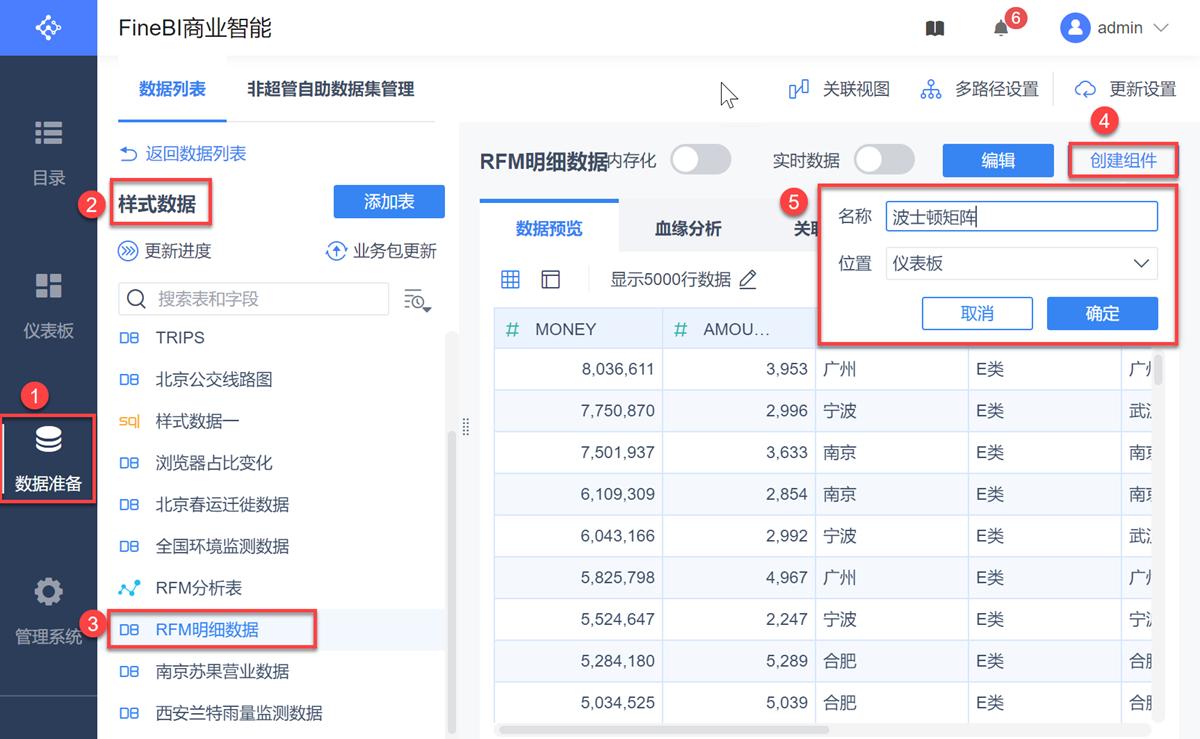Image resolution: width=1200 pixels, height=739 pixels.
Task: Open the documentation book icon in top bar
Action: pyautogui.click(x=934, y=28)
